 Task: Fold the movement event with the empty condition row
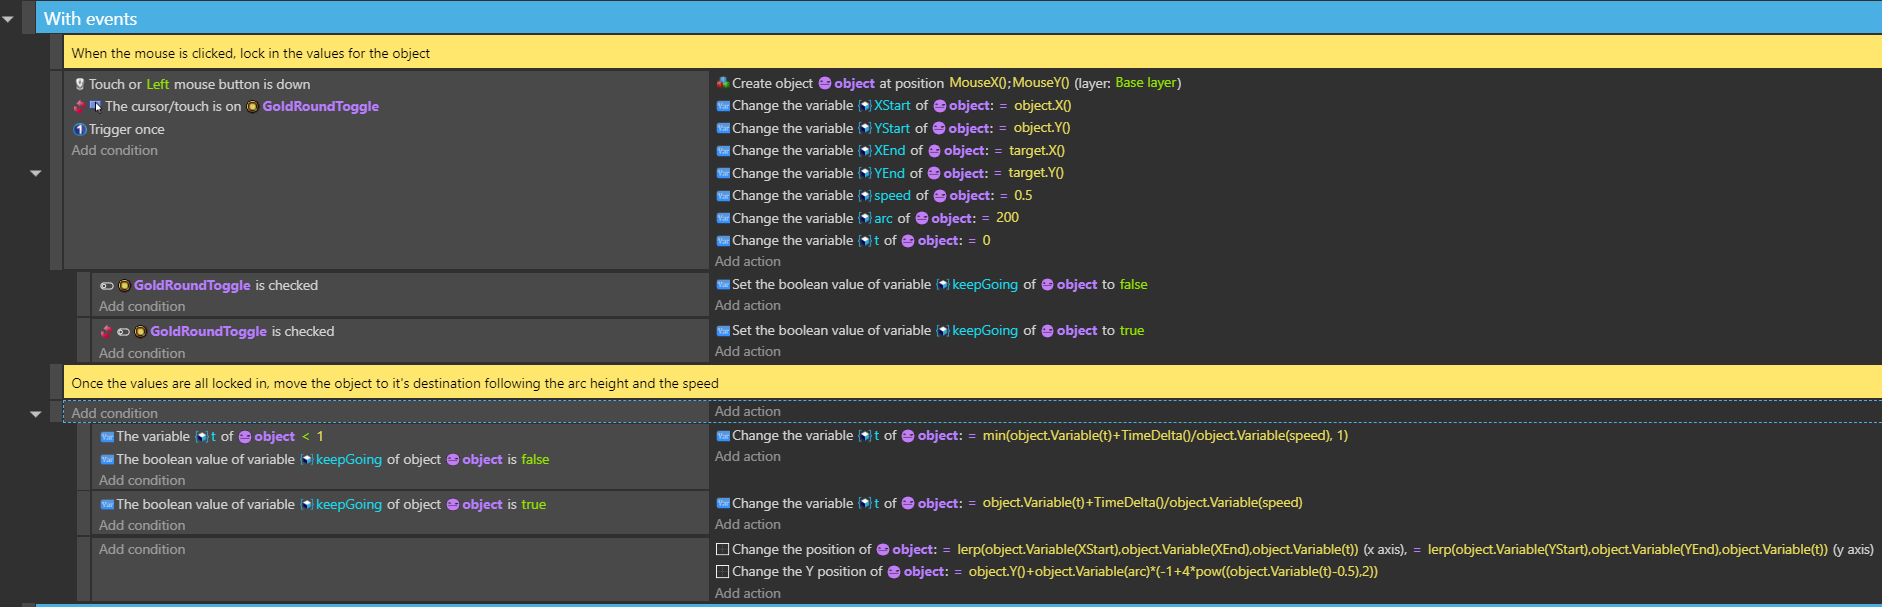[x=36, y=413]
